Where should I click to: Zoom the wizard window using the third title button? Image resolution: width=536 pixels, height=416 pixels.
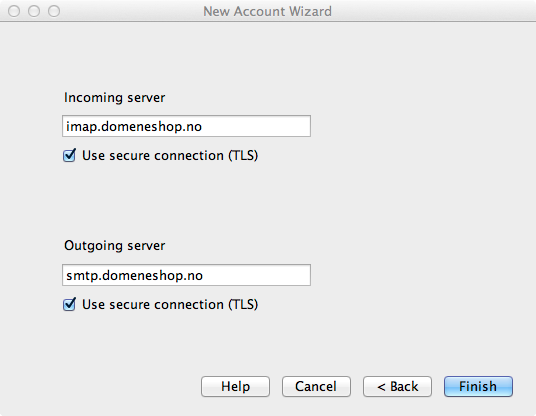(54, 11)
